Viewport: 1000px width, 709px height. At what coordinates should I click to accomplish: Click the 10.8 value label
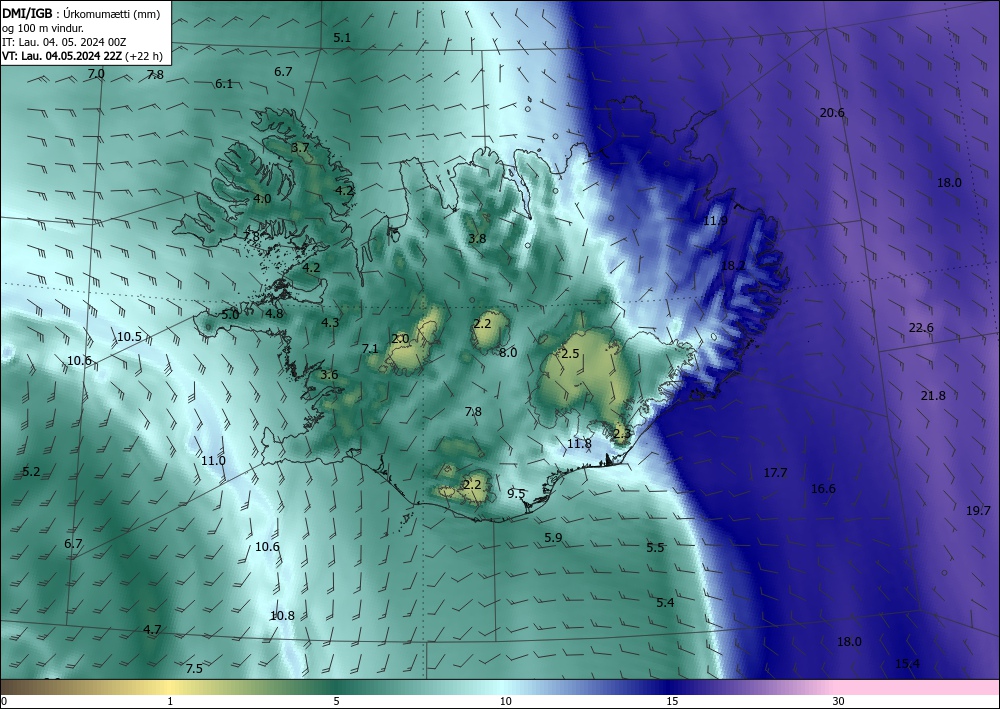click(x=282, y=615)
